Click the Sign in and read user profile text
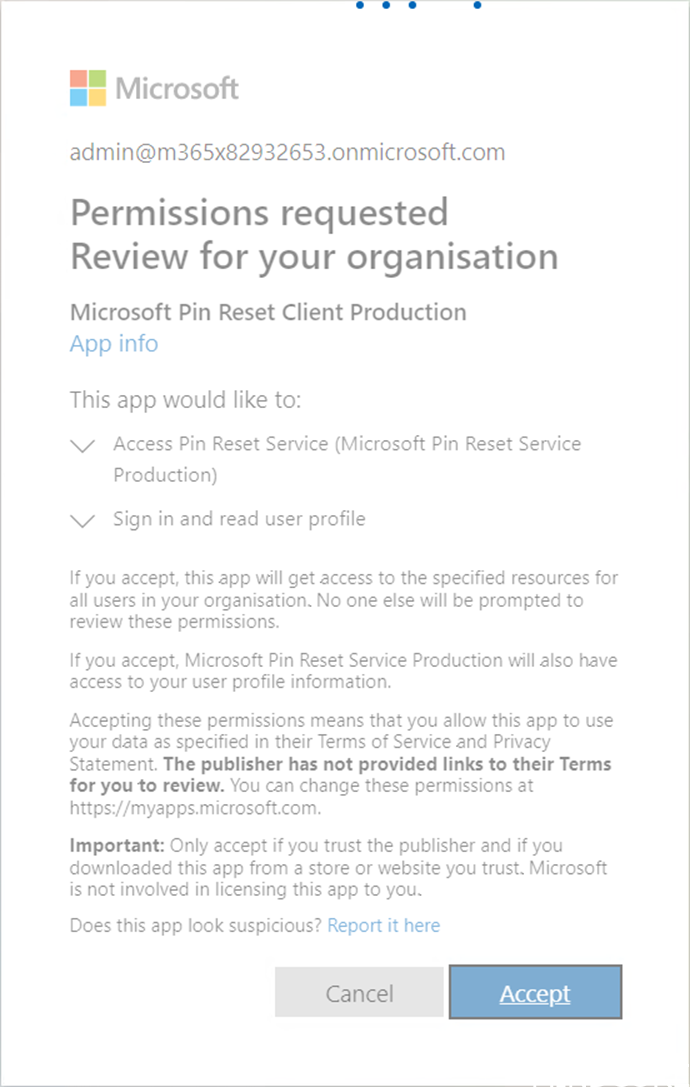 click(239, 519)
